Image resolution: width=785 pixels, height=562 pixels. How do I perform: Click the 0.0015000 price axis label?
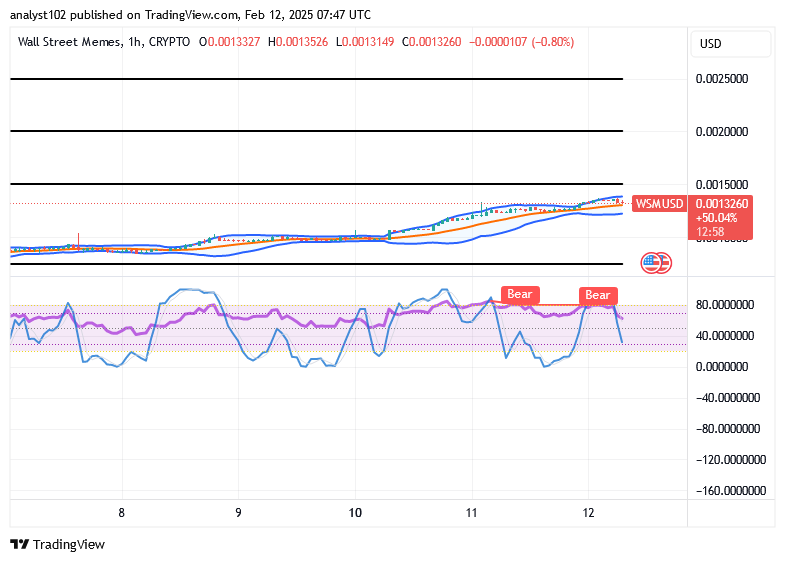click(722, 185)
